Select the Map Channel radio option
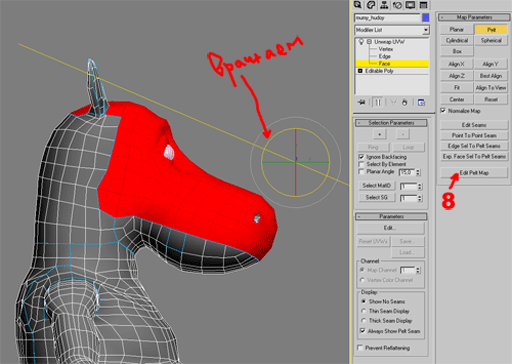This screenshot has width=512, height=364. pyautogui.click(x=362, y=270)
